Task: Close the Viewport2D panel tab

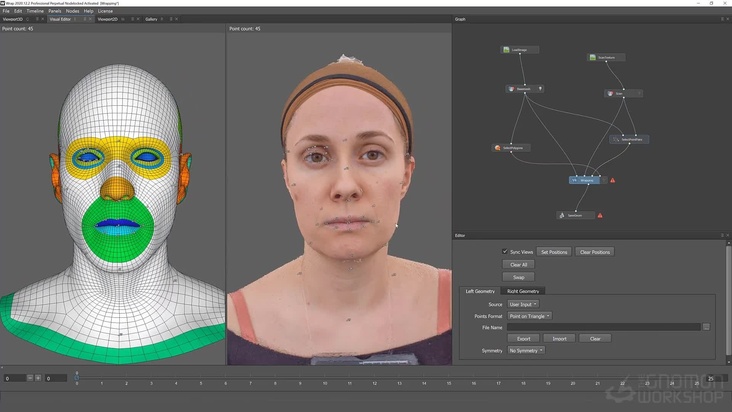Action: pyautogui.click(x=138, y=19)
